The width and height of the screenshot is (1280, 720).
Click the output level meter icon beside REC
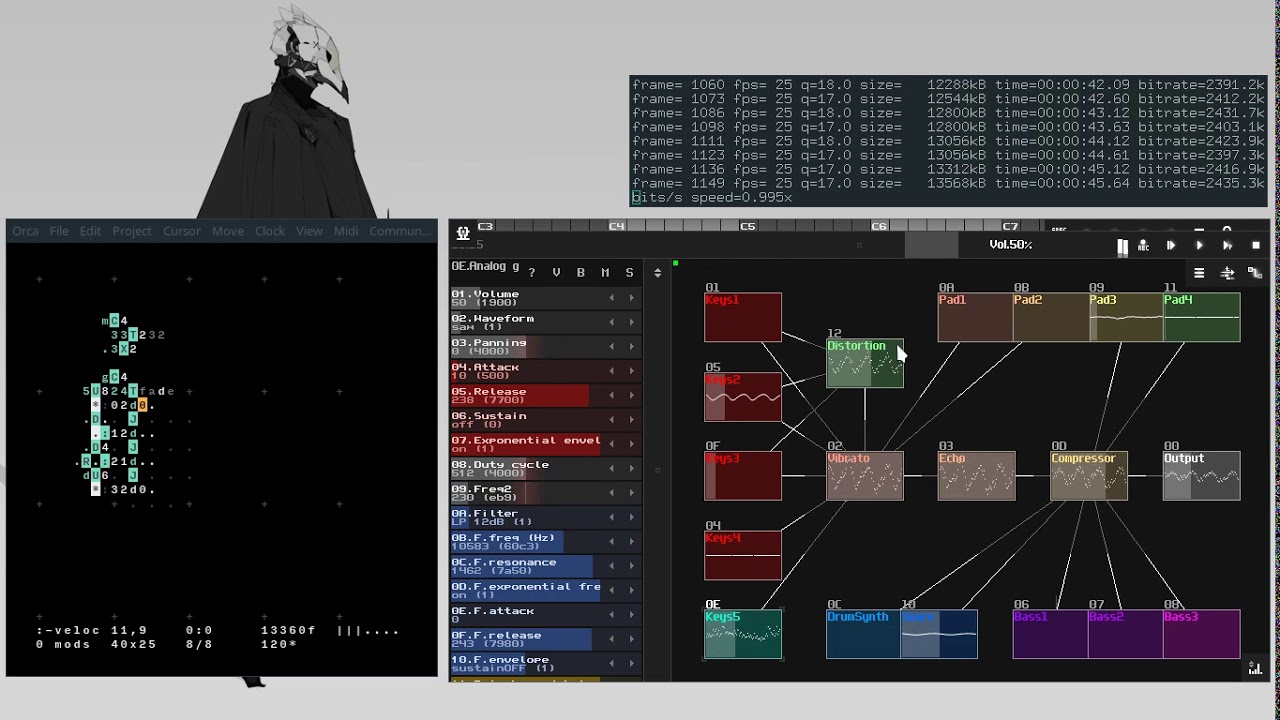pyautogui.click(x=1122, y=246)
